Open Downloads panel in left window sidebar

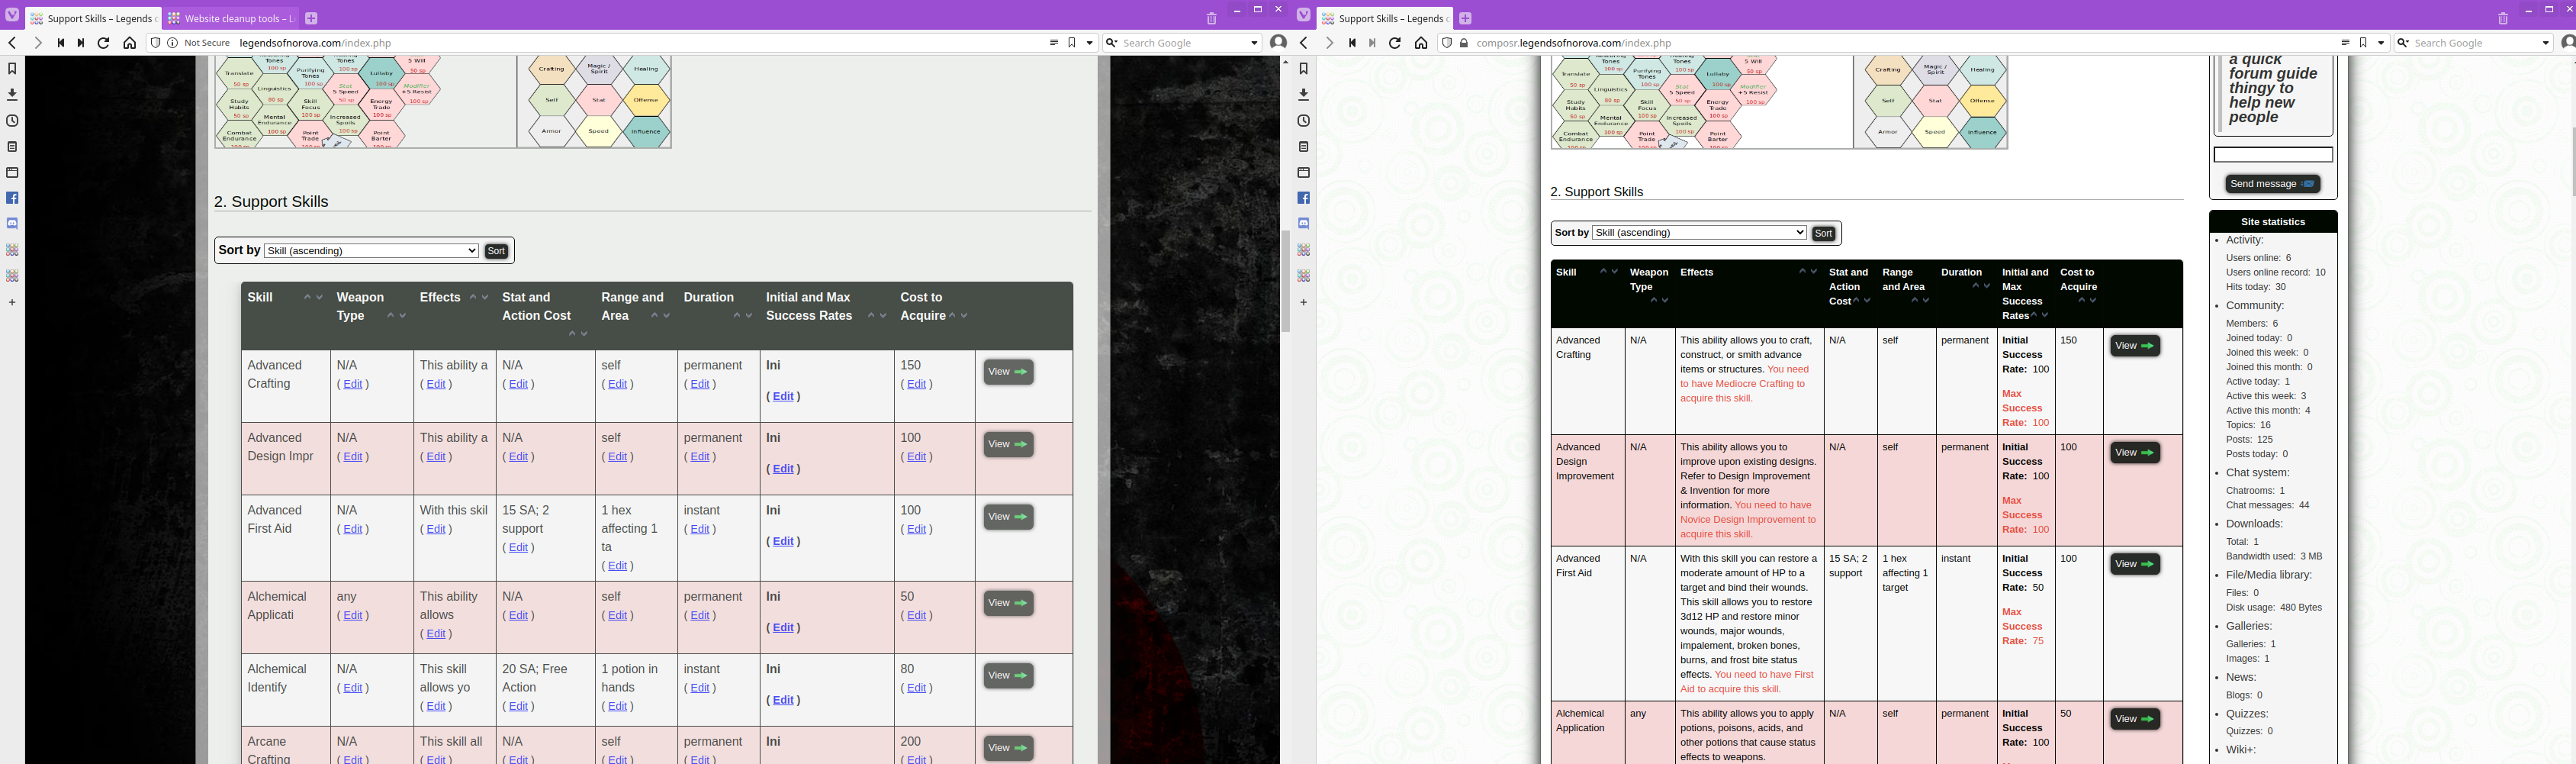point(12,95)
